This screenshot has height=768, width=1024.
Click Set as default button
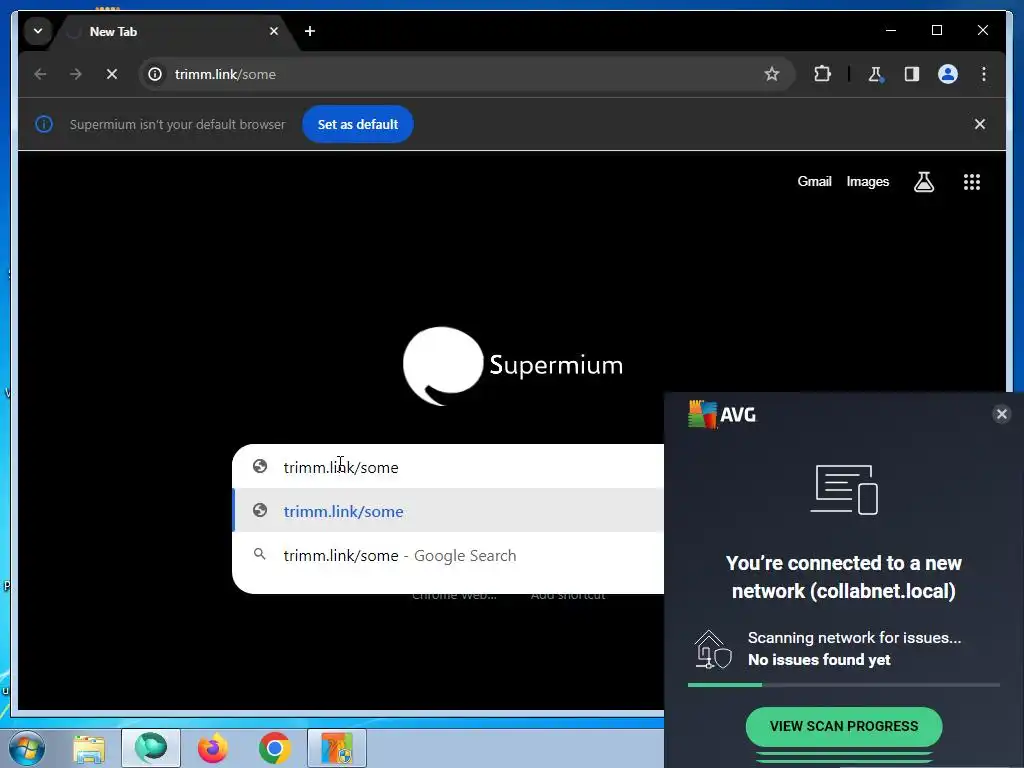[357, 124]
